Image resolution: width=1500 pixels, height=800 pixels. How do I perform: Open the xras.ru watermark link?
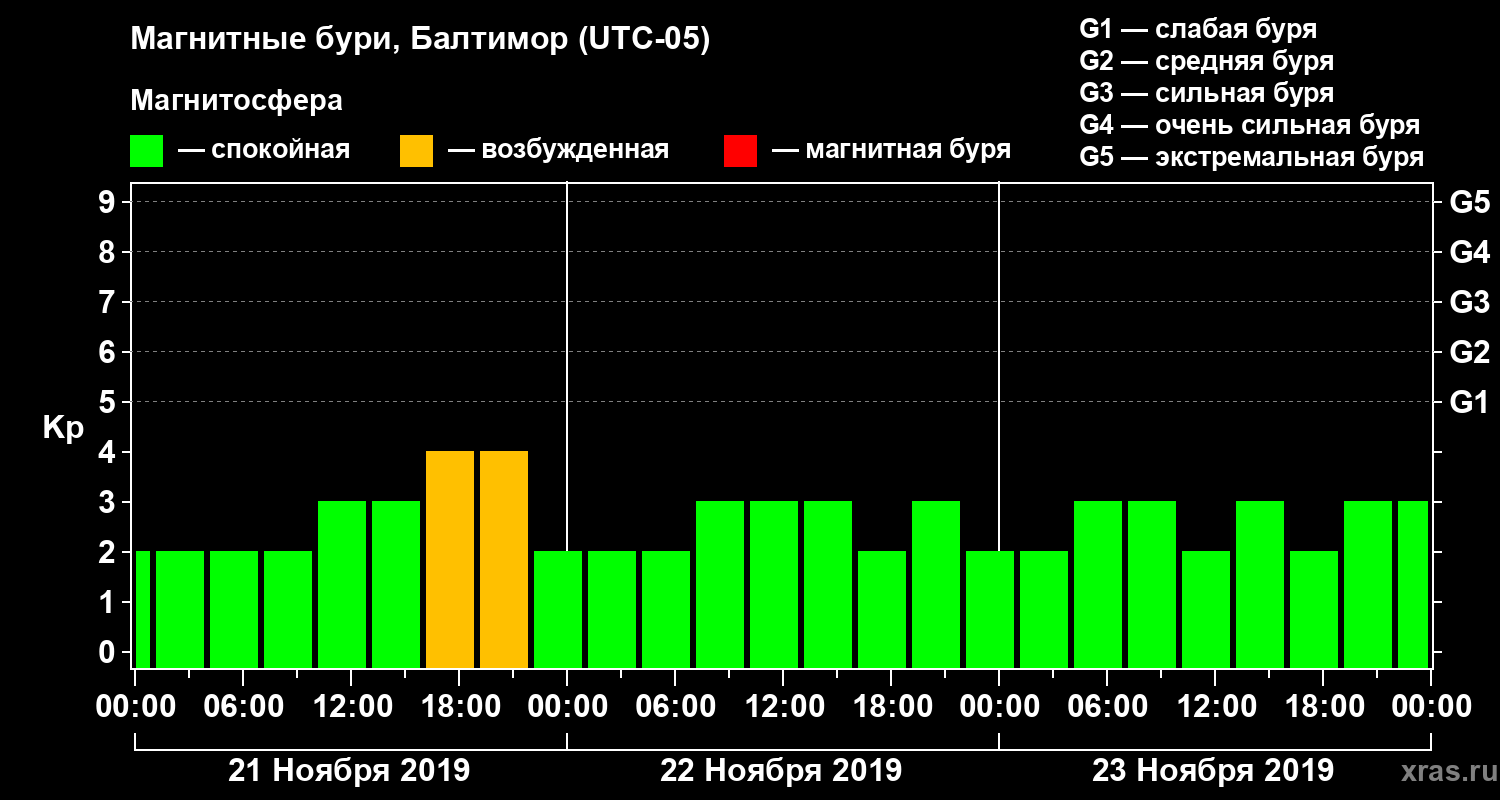click(x=1444, y=771)
